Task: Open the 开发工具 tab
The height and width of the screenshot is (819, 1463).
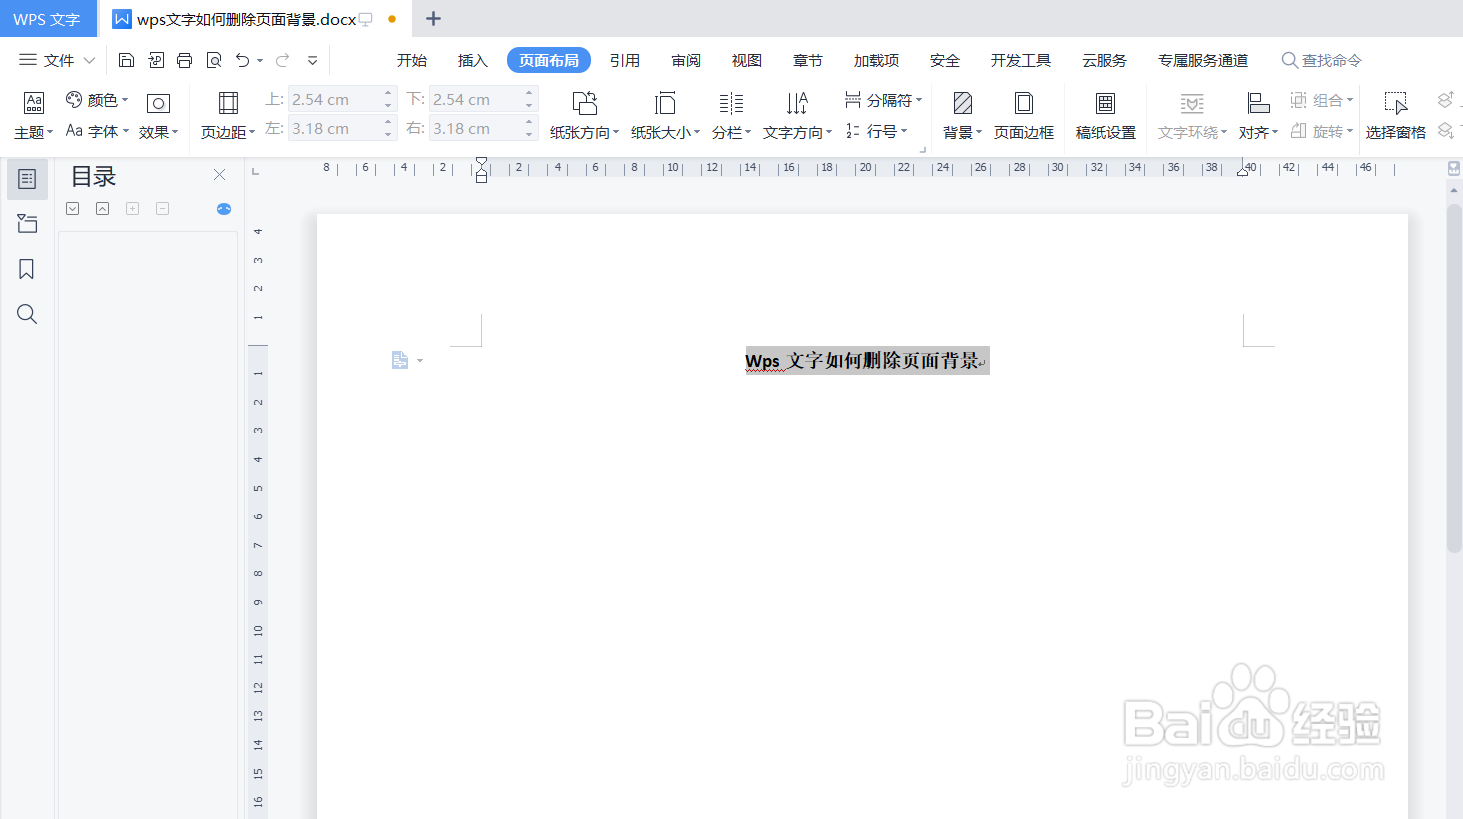Action: (1021, 60)
